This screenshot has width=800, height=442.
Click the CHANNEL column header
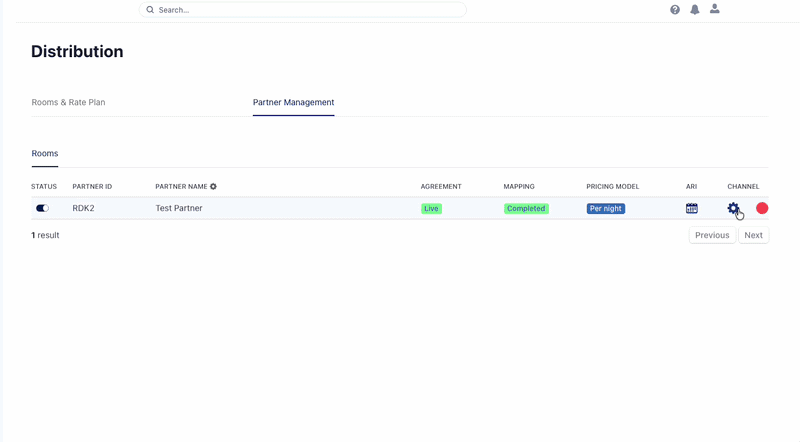click(743, 186)
